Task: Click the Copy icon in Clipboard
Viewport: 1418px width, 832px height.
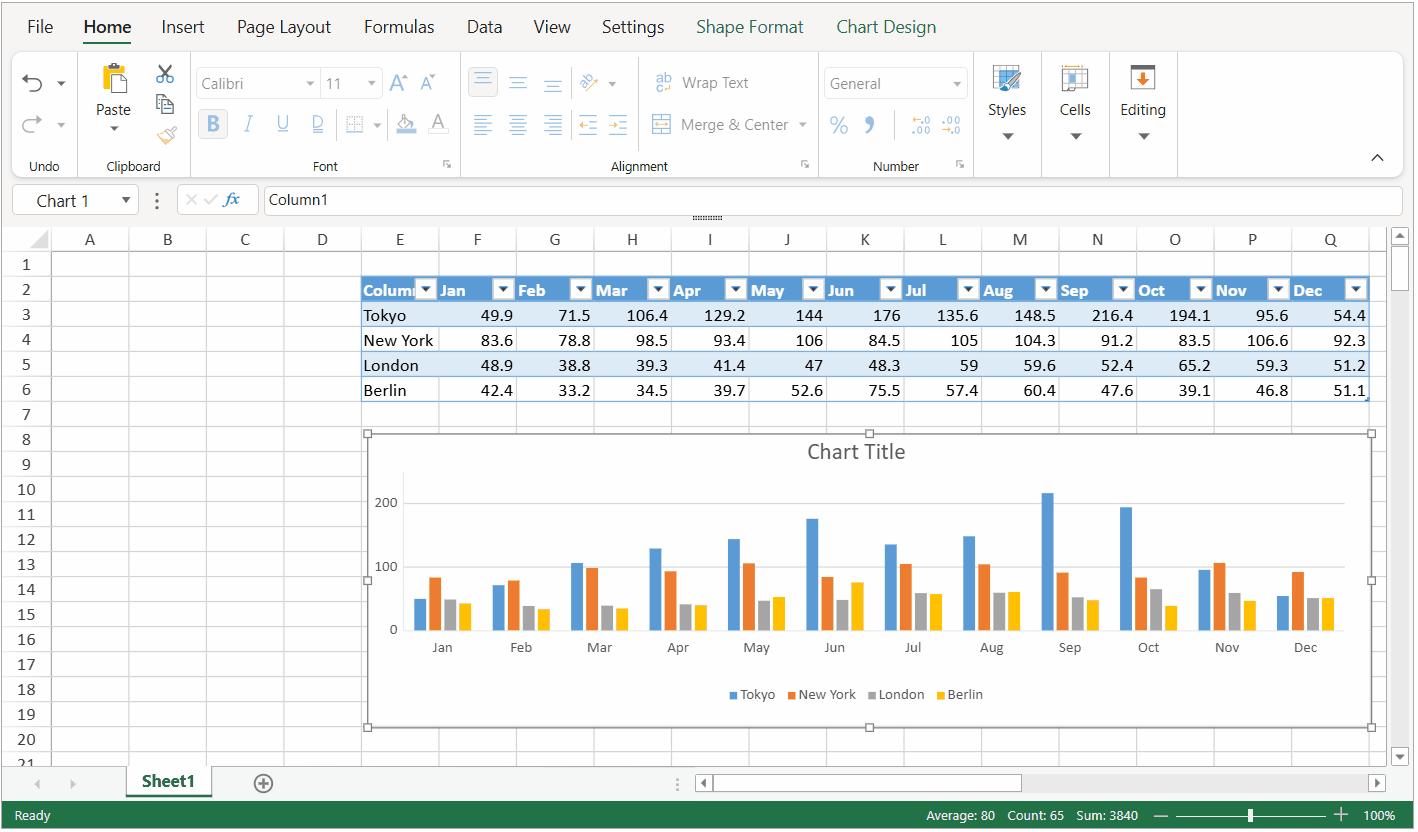Action: [x=165, y=104]
